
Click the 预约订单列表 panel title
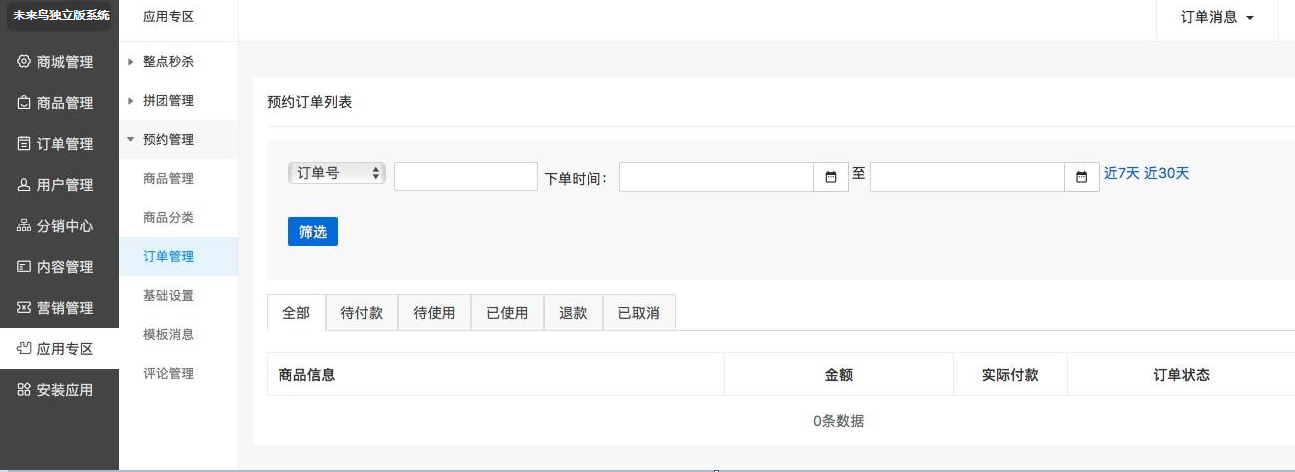[309, 102]
